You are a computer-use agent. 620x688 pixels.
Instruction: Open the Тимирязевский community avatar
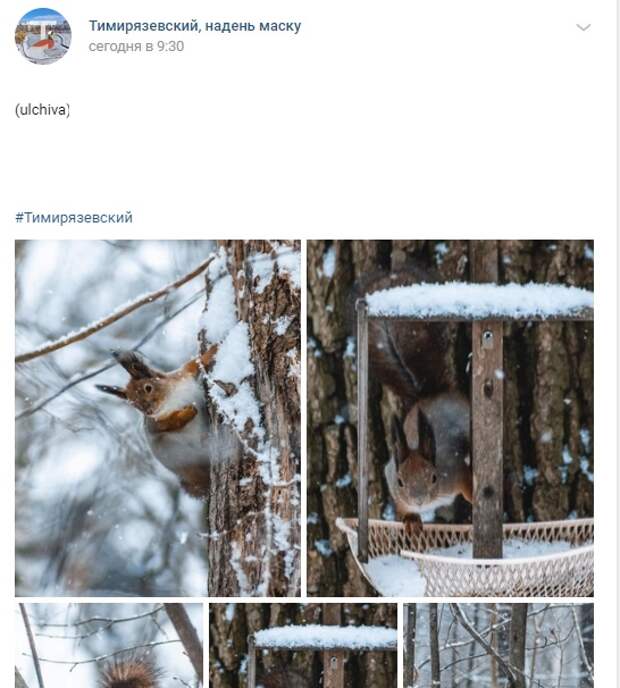tap(43, 36)
